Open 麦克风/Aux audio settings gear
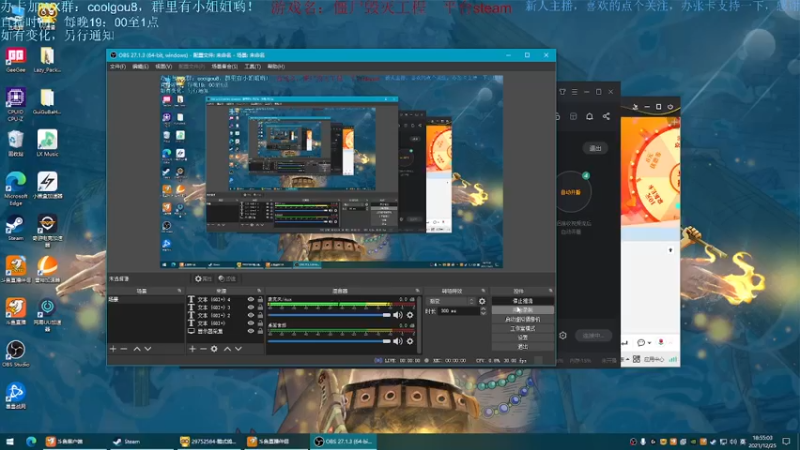 pyautogui.click(x=410, y=315)
